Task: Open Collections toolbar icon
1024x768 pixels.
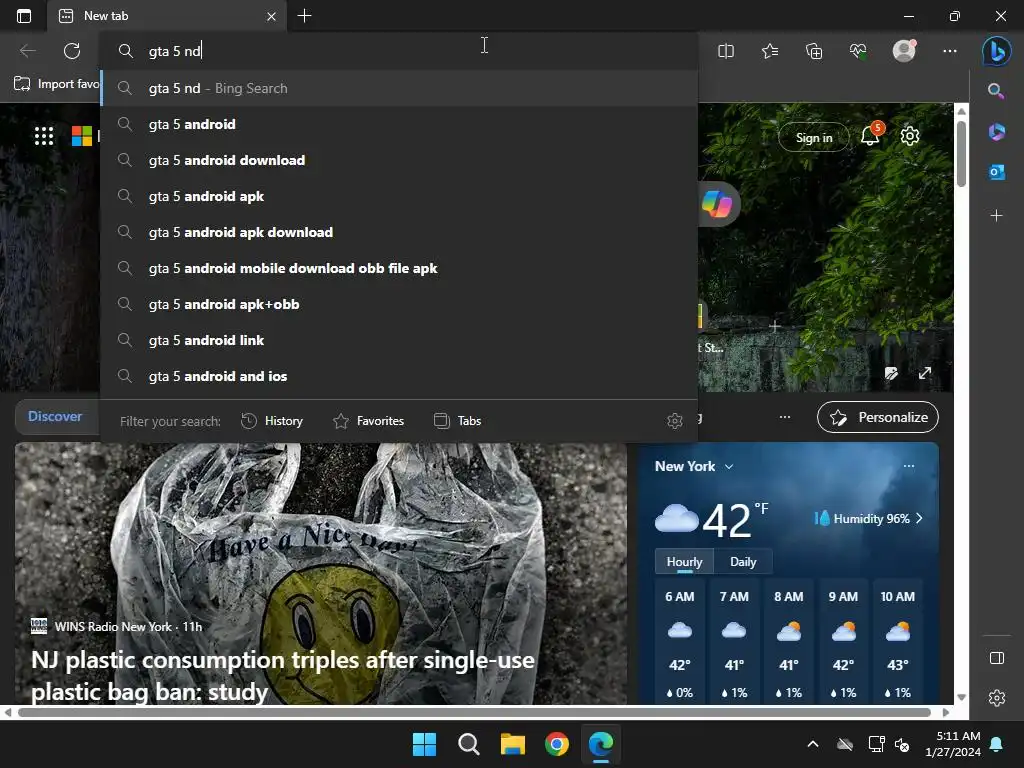Action: [x=814, y=51]
